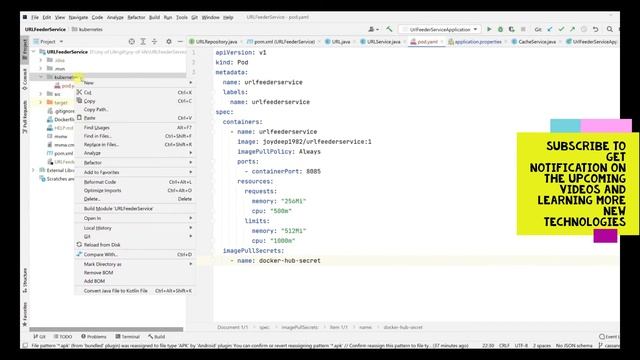
Task: Click the Git commit checkmark icon
Action: pos(561,29)
